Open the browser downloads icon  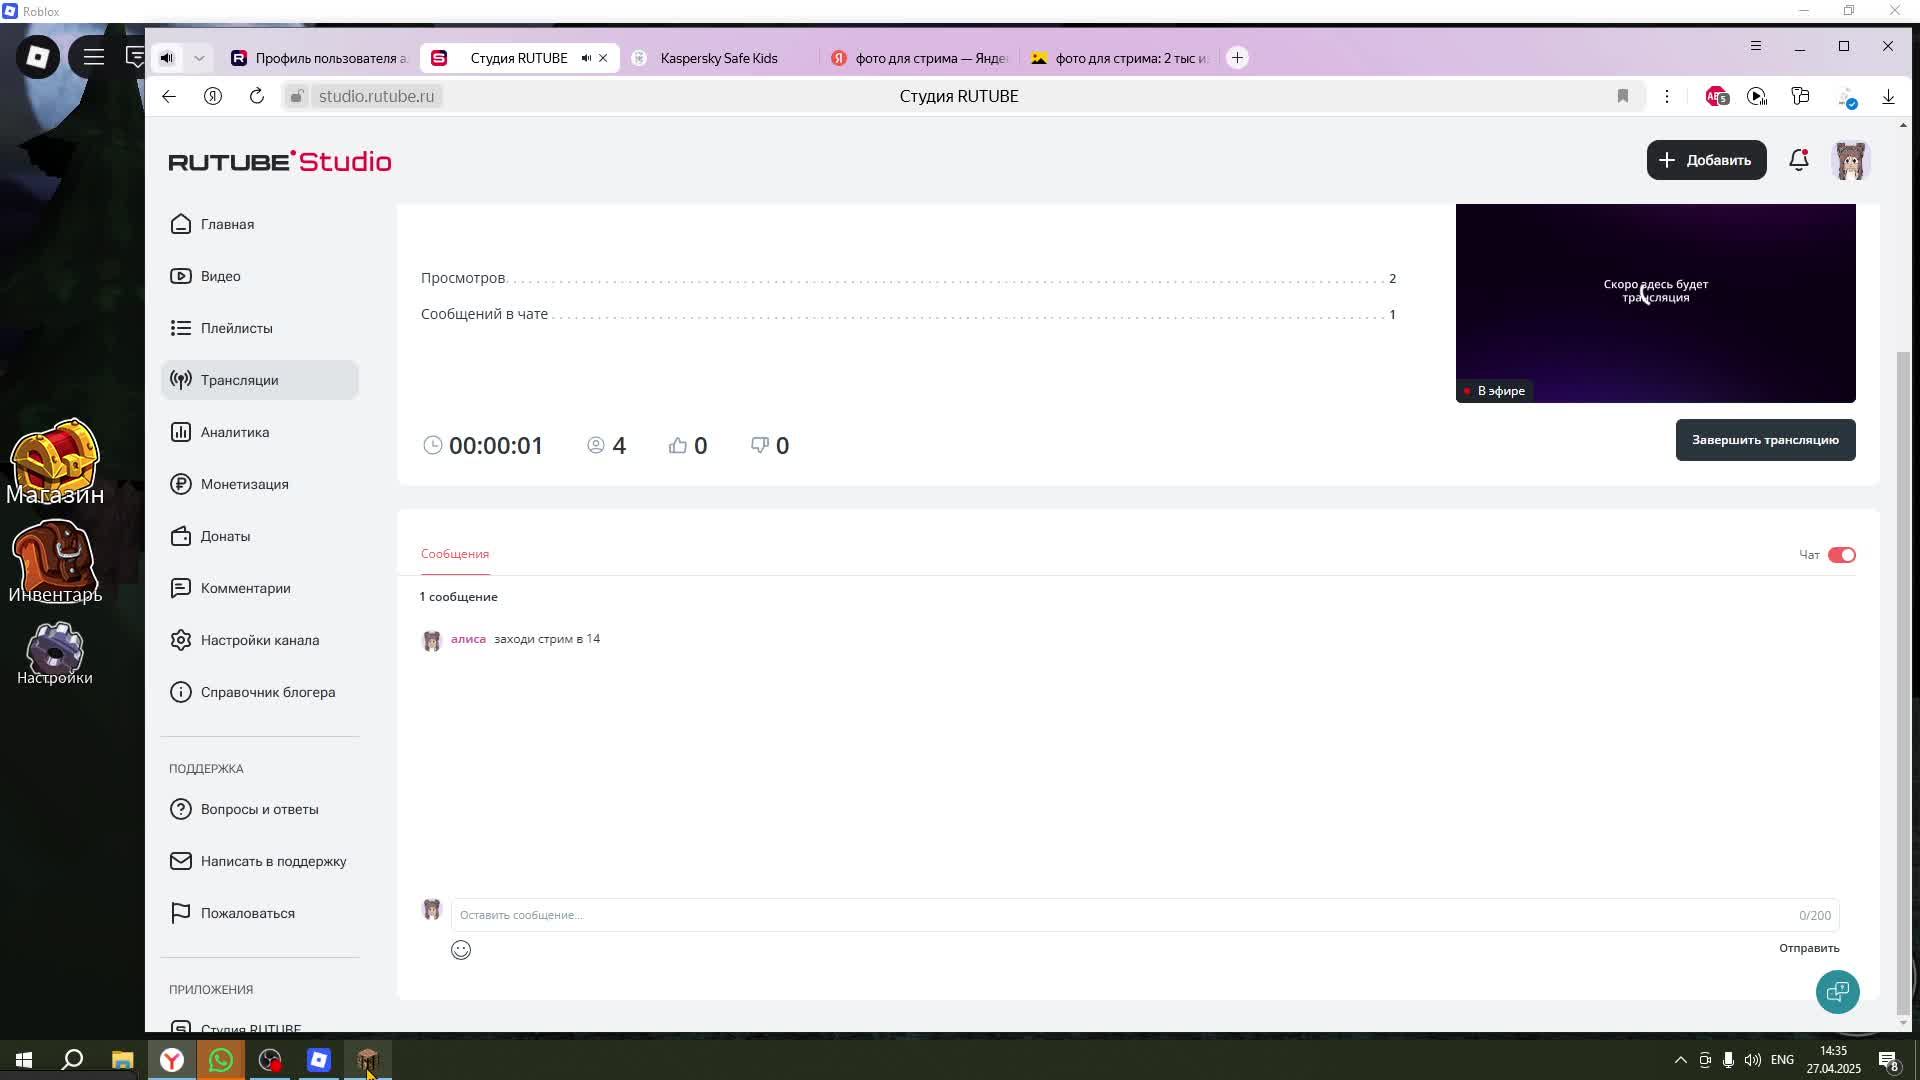coord(1888,96)
